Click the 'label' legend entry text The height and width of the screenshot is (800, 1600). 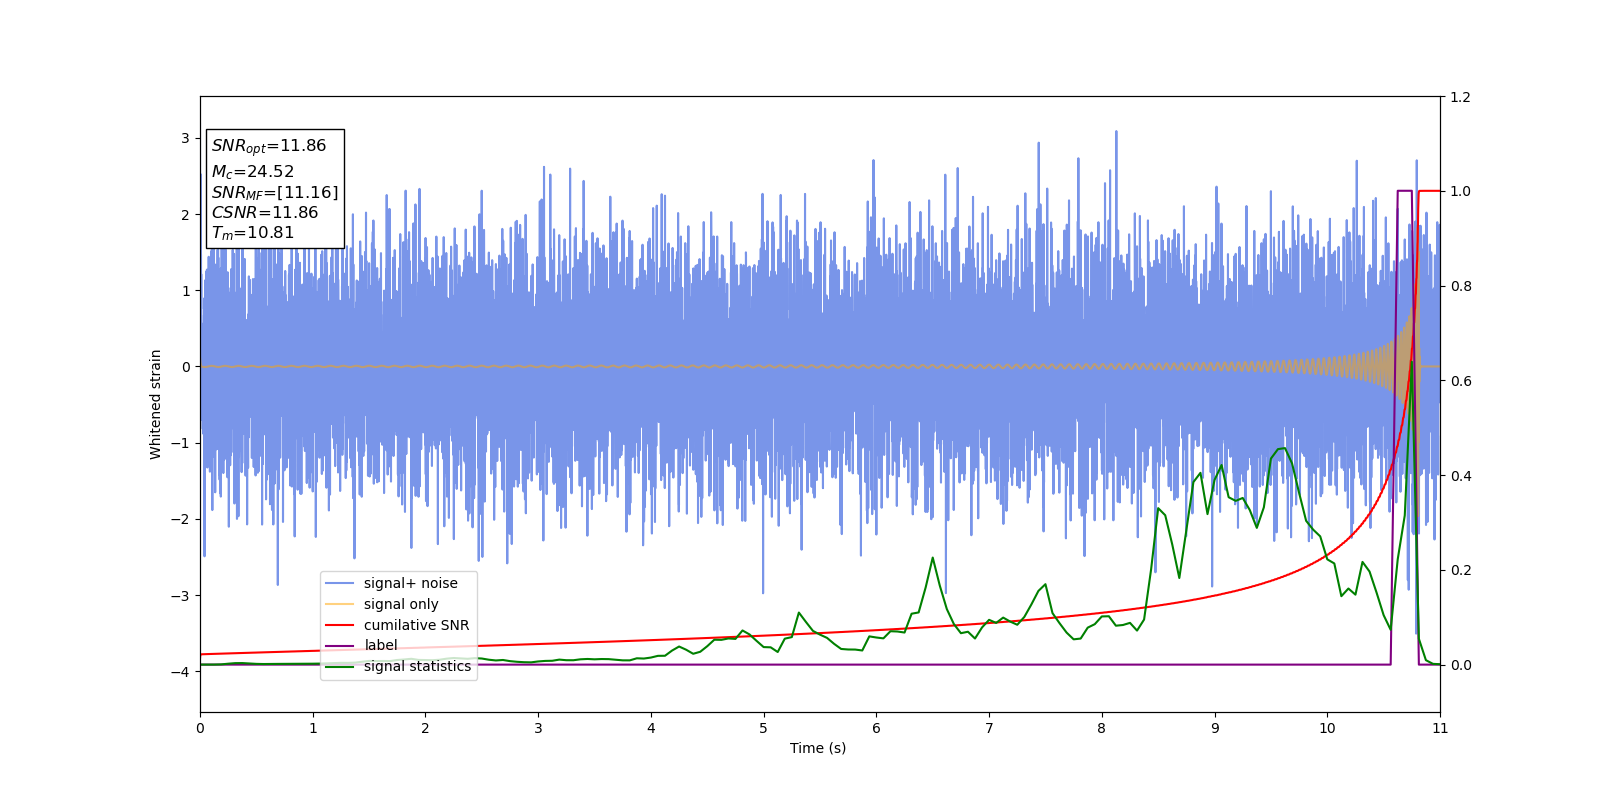(x=380, y=645)
